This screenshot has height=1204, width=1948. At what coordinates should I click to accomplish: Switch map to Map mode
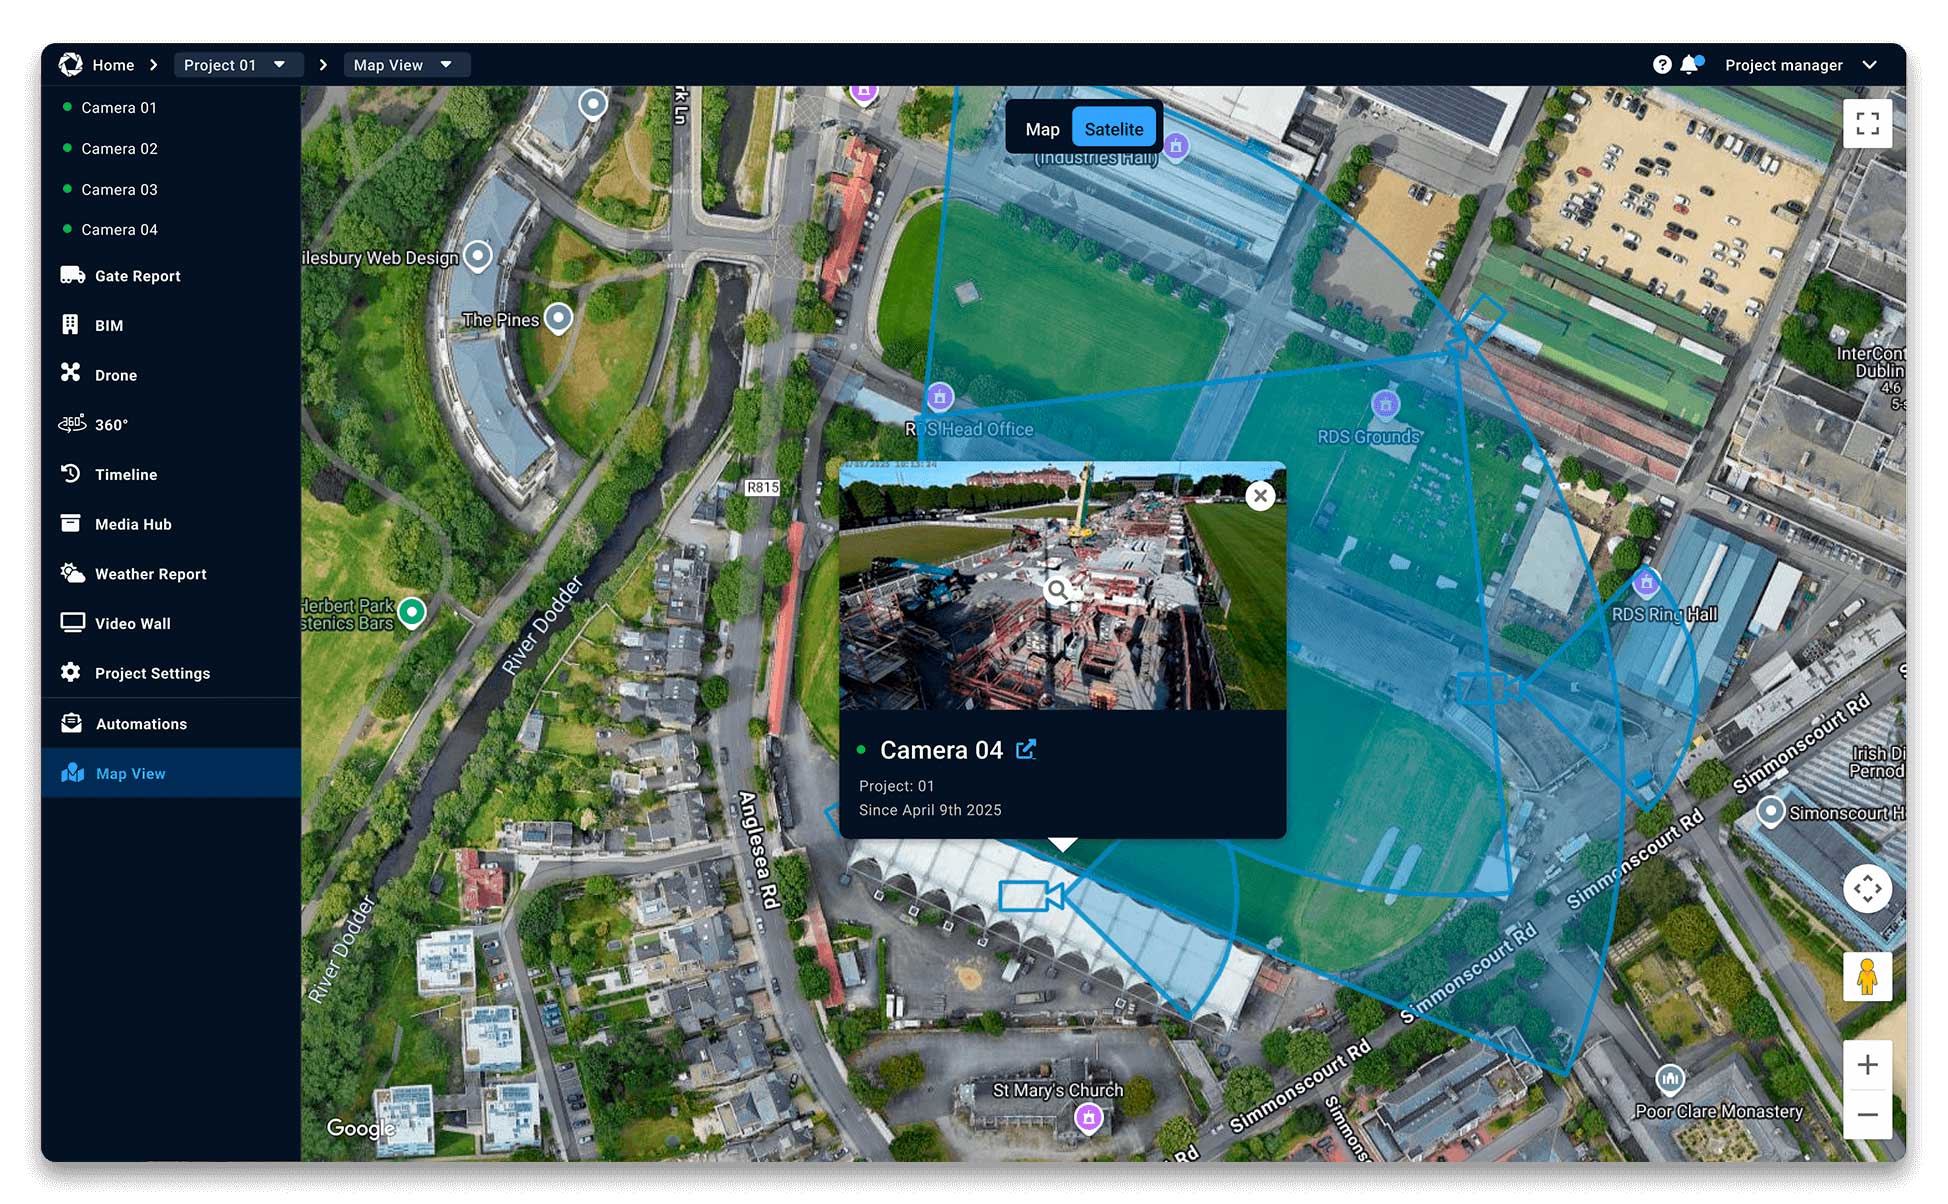click(x=1042, y=128)
